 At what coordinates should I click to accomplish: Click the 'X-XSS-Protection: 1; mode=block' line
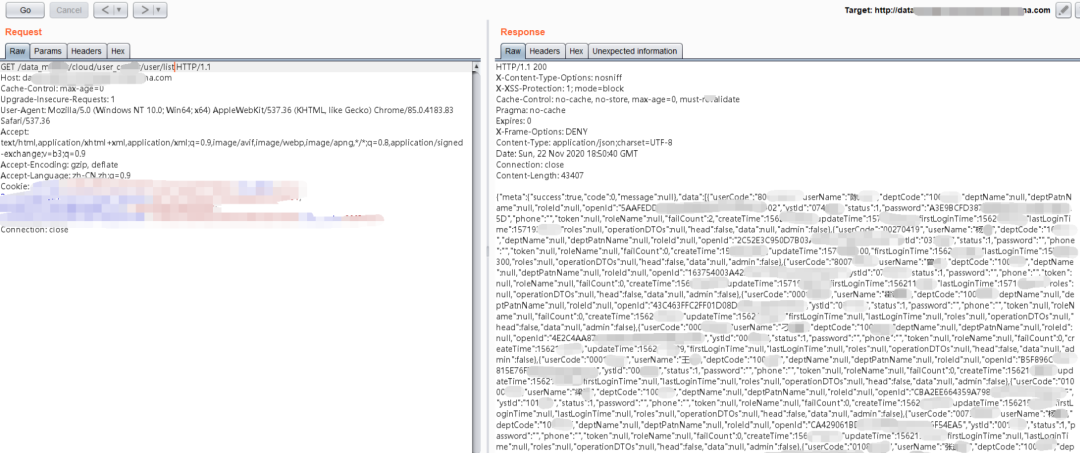[x=559, y=88]
